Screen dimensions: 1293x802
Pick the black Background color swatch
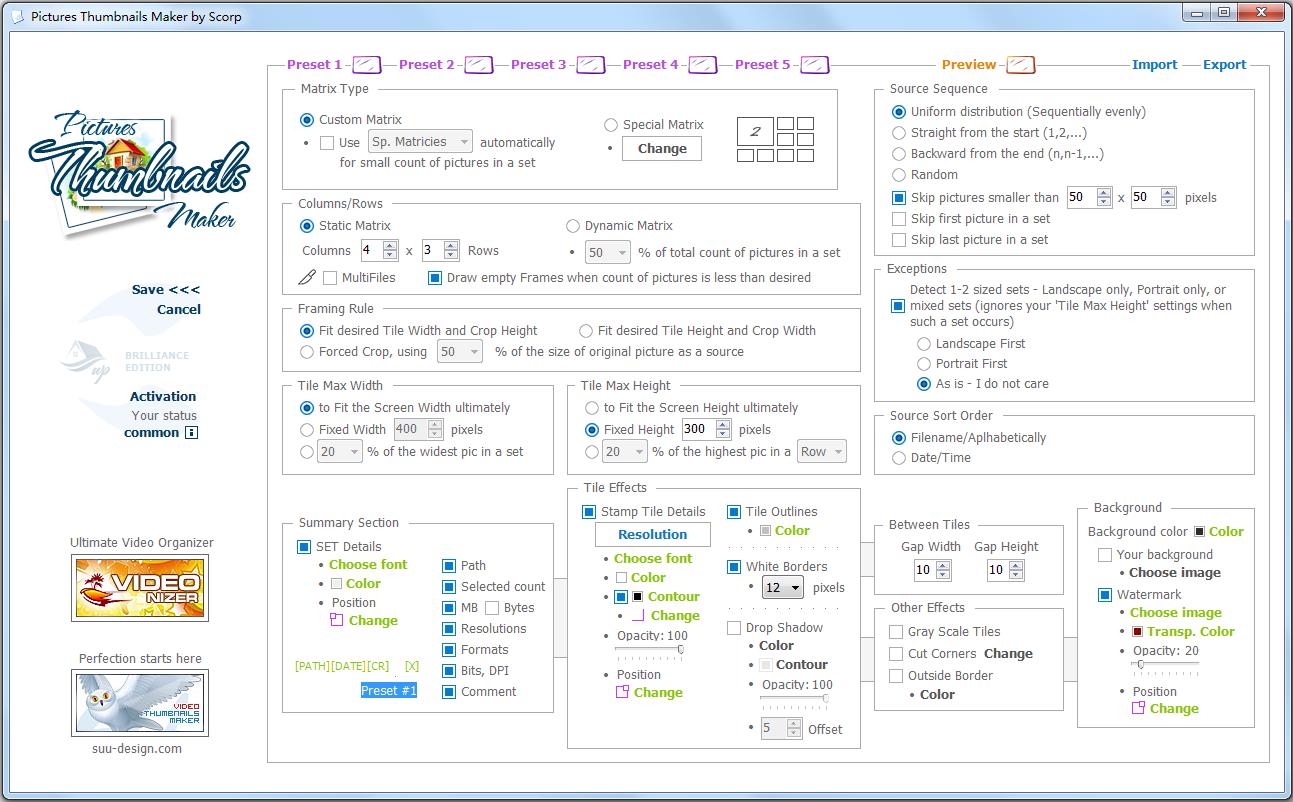(1199, 532)
